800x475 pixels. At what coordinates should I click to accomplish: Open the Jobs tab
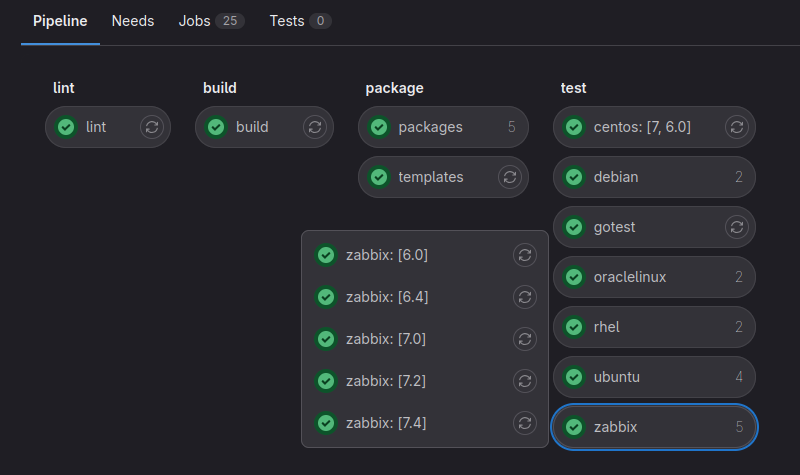(212, 21)
